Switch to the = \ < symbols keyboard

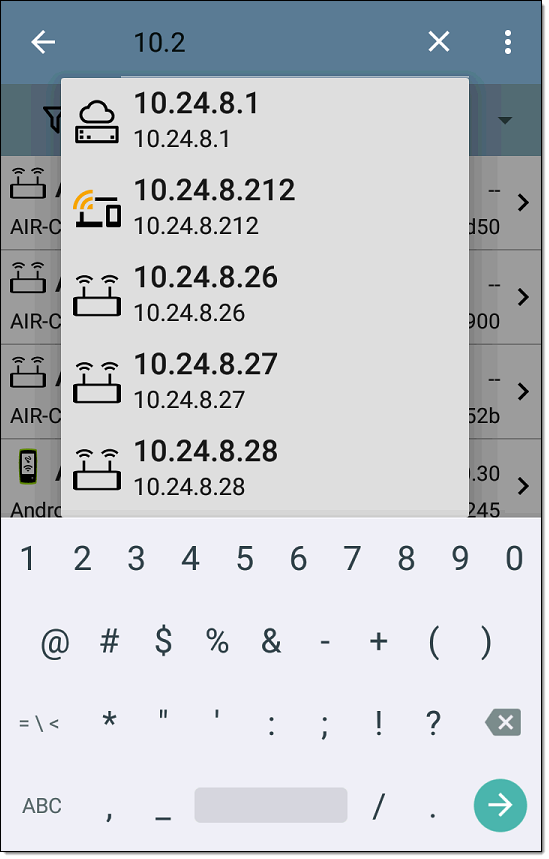pyautogui.click(x=39, y=724)
